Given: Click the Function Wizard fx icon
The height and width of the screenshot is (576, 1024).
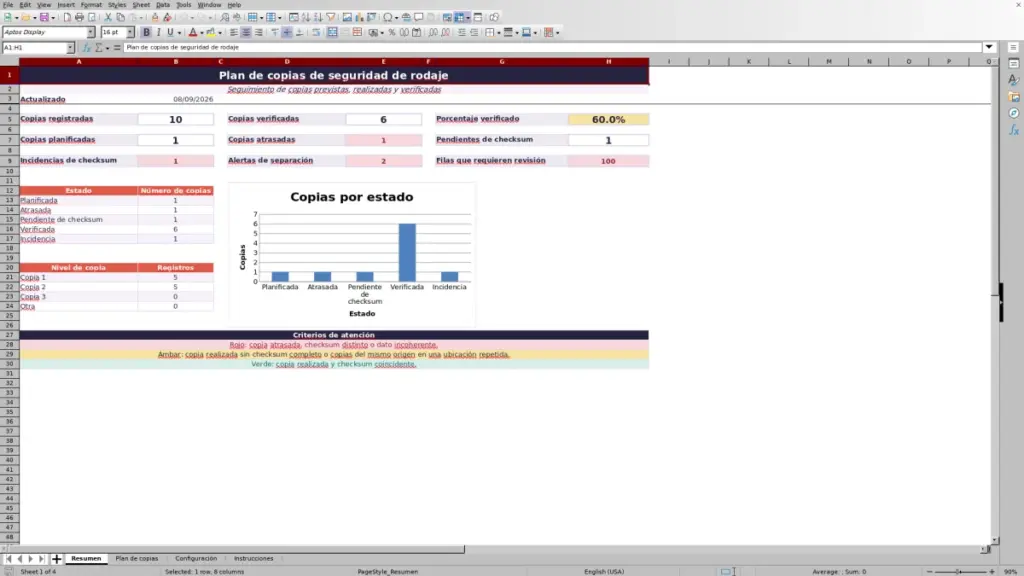Looking at the screenshot, I should point(86,48).
